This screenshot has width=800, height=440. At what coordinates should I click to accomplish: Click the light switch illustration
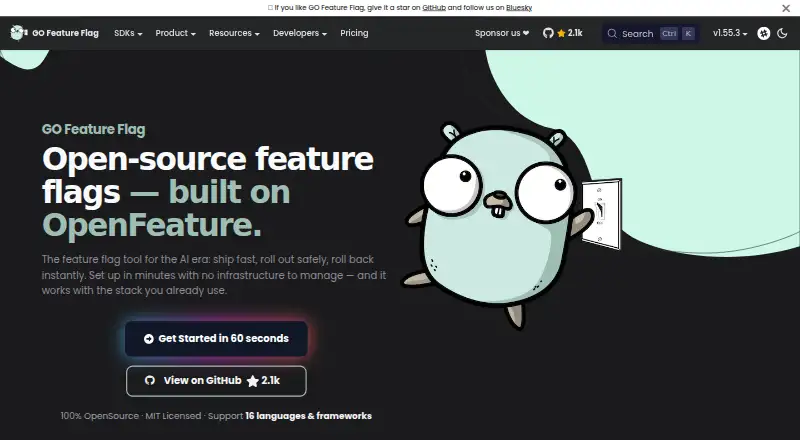coord(602,214)
